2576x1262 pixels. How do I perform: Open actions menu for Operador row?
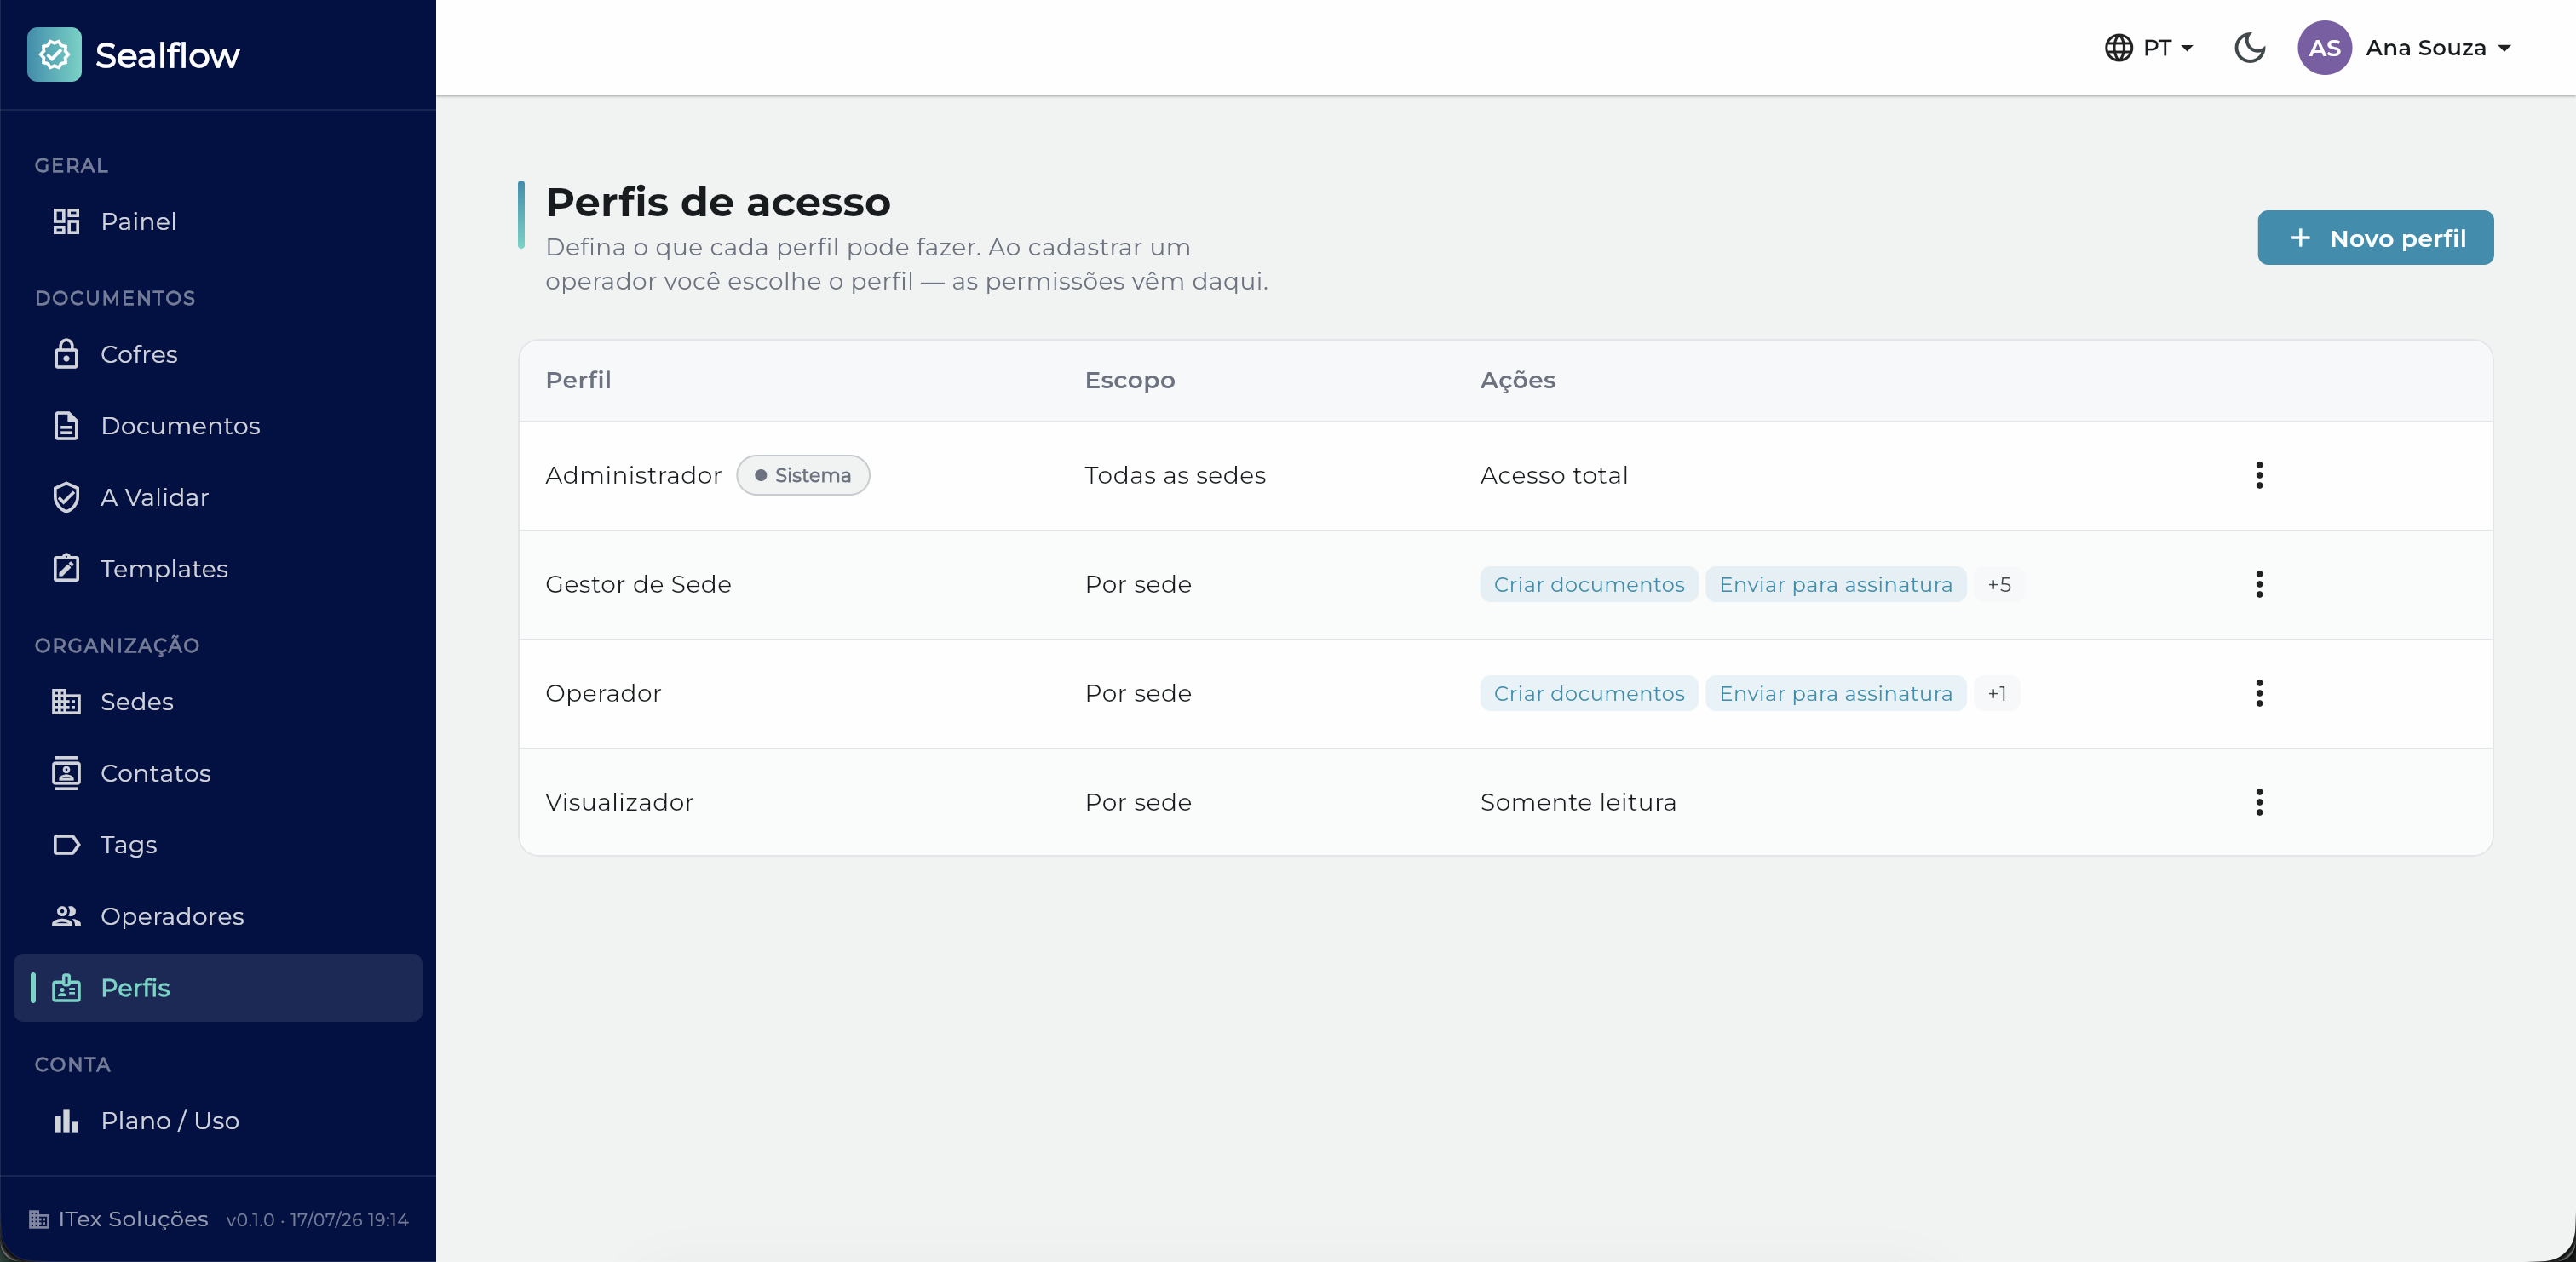(2259, 693)
